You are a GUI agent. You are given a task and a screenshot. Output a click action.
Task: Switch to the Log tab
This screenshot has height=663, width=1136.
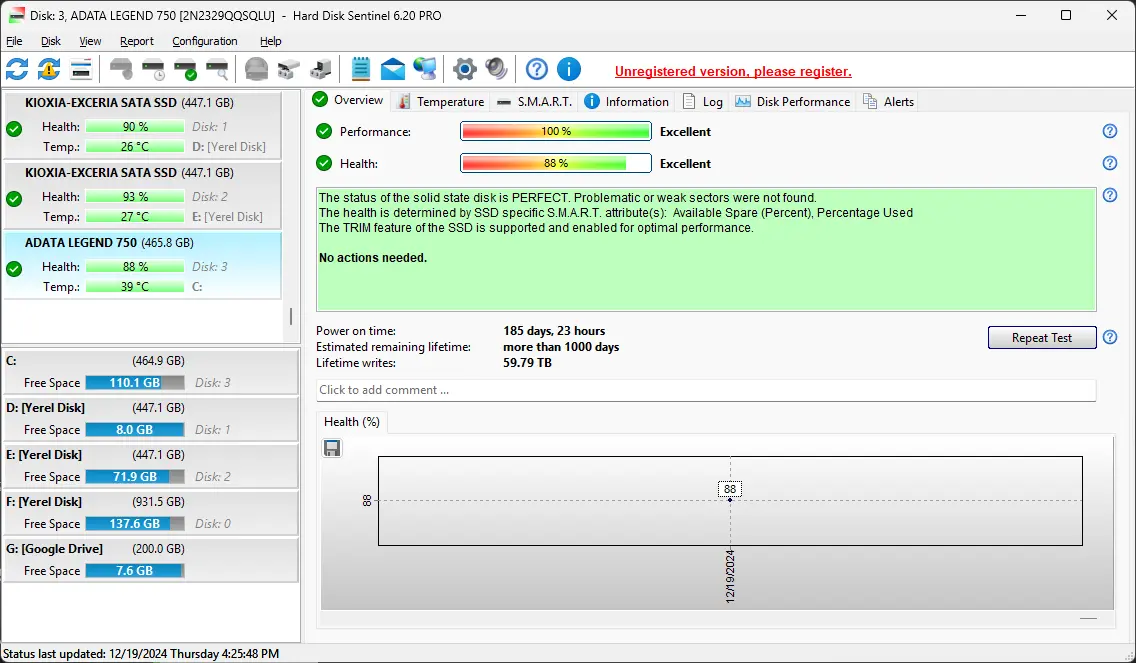703,101
